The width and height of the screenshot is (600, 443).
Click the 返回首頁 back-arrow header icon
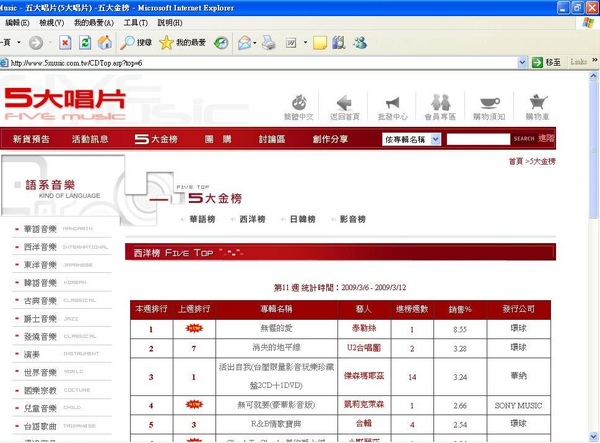coord(345,107)
